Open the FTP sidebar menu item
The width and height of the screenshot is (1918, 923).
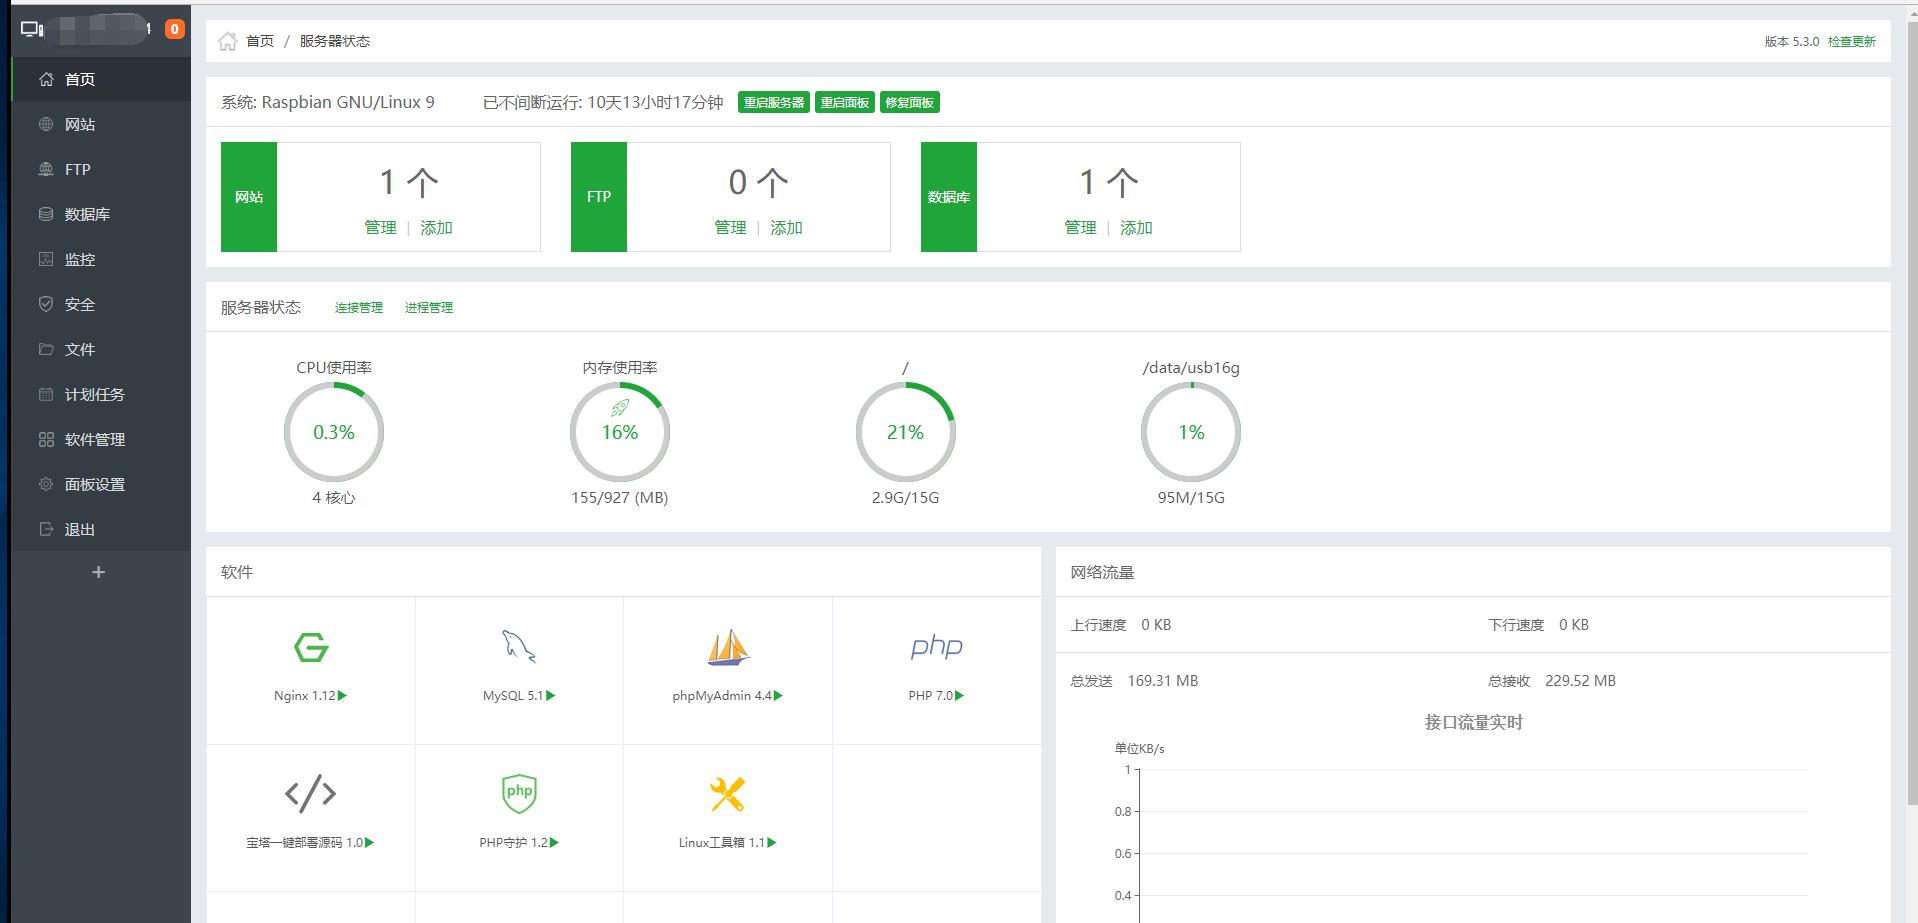100,169
